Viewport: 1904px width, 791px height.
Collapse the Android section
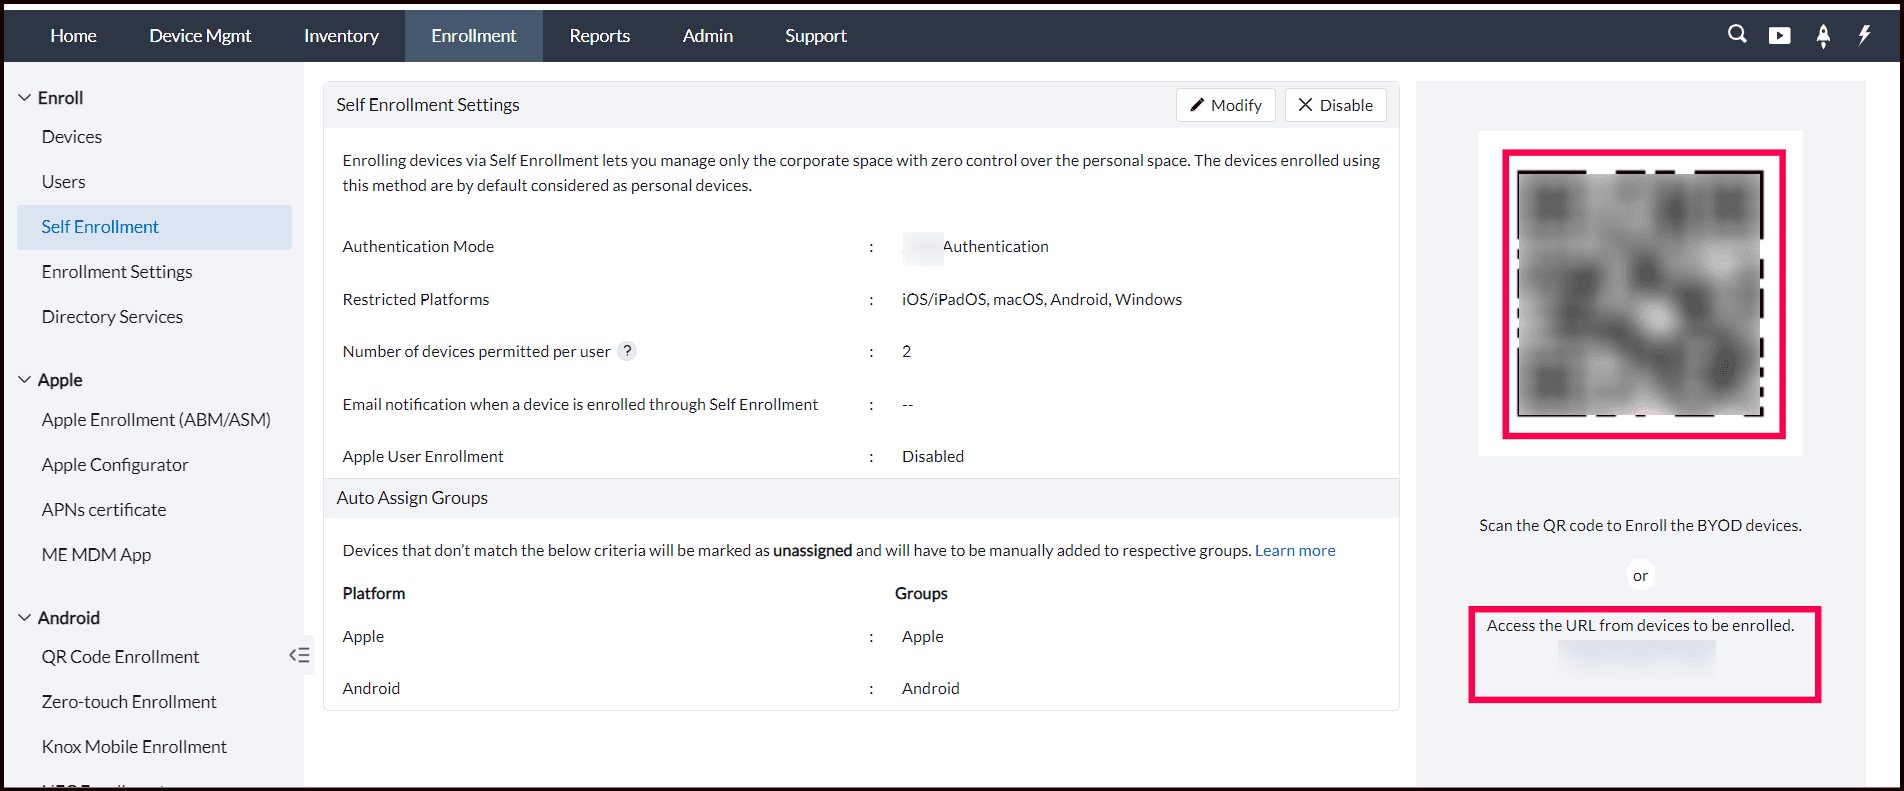[25, 618]
